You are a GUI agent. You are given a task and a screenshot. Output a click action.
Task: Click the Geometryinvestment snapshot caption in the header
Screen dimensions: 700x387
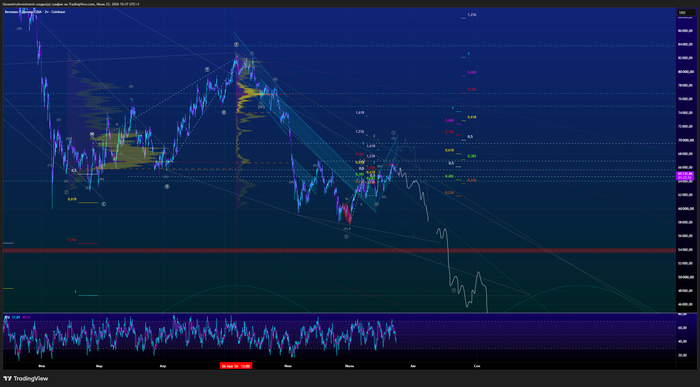click(71, 4)
